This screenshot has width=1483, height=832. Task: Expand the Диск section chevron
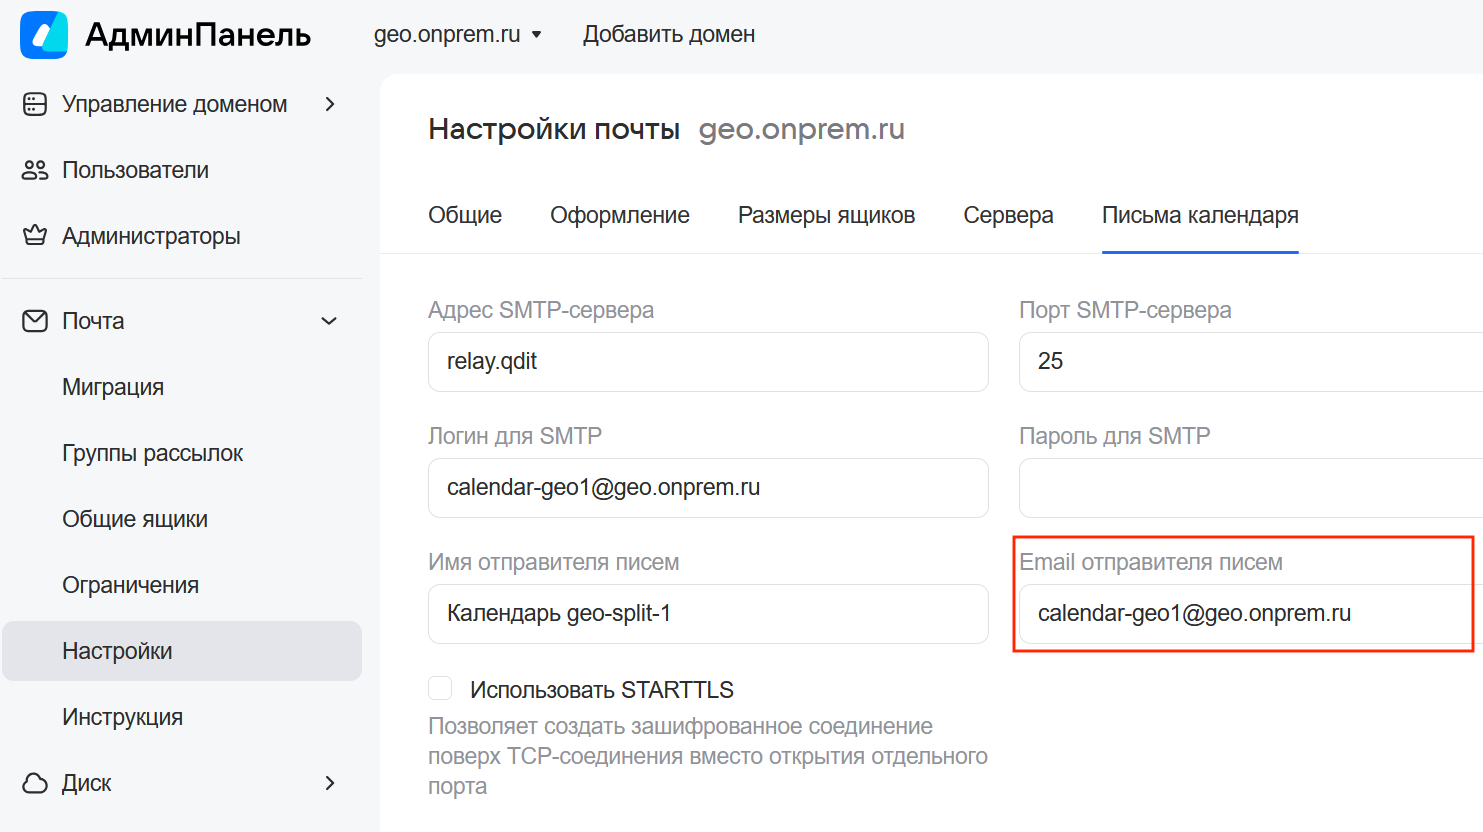pyautogui.click(x=330, y=783)
